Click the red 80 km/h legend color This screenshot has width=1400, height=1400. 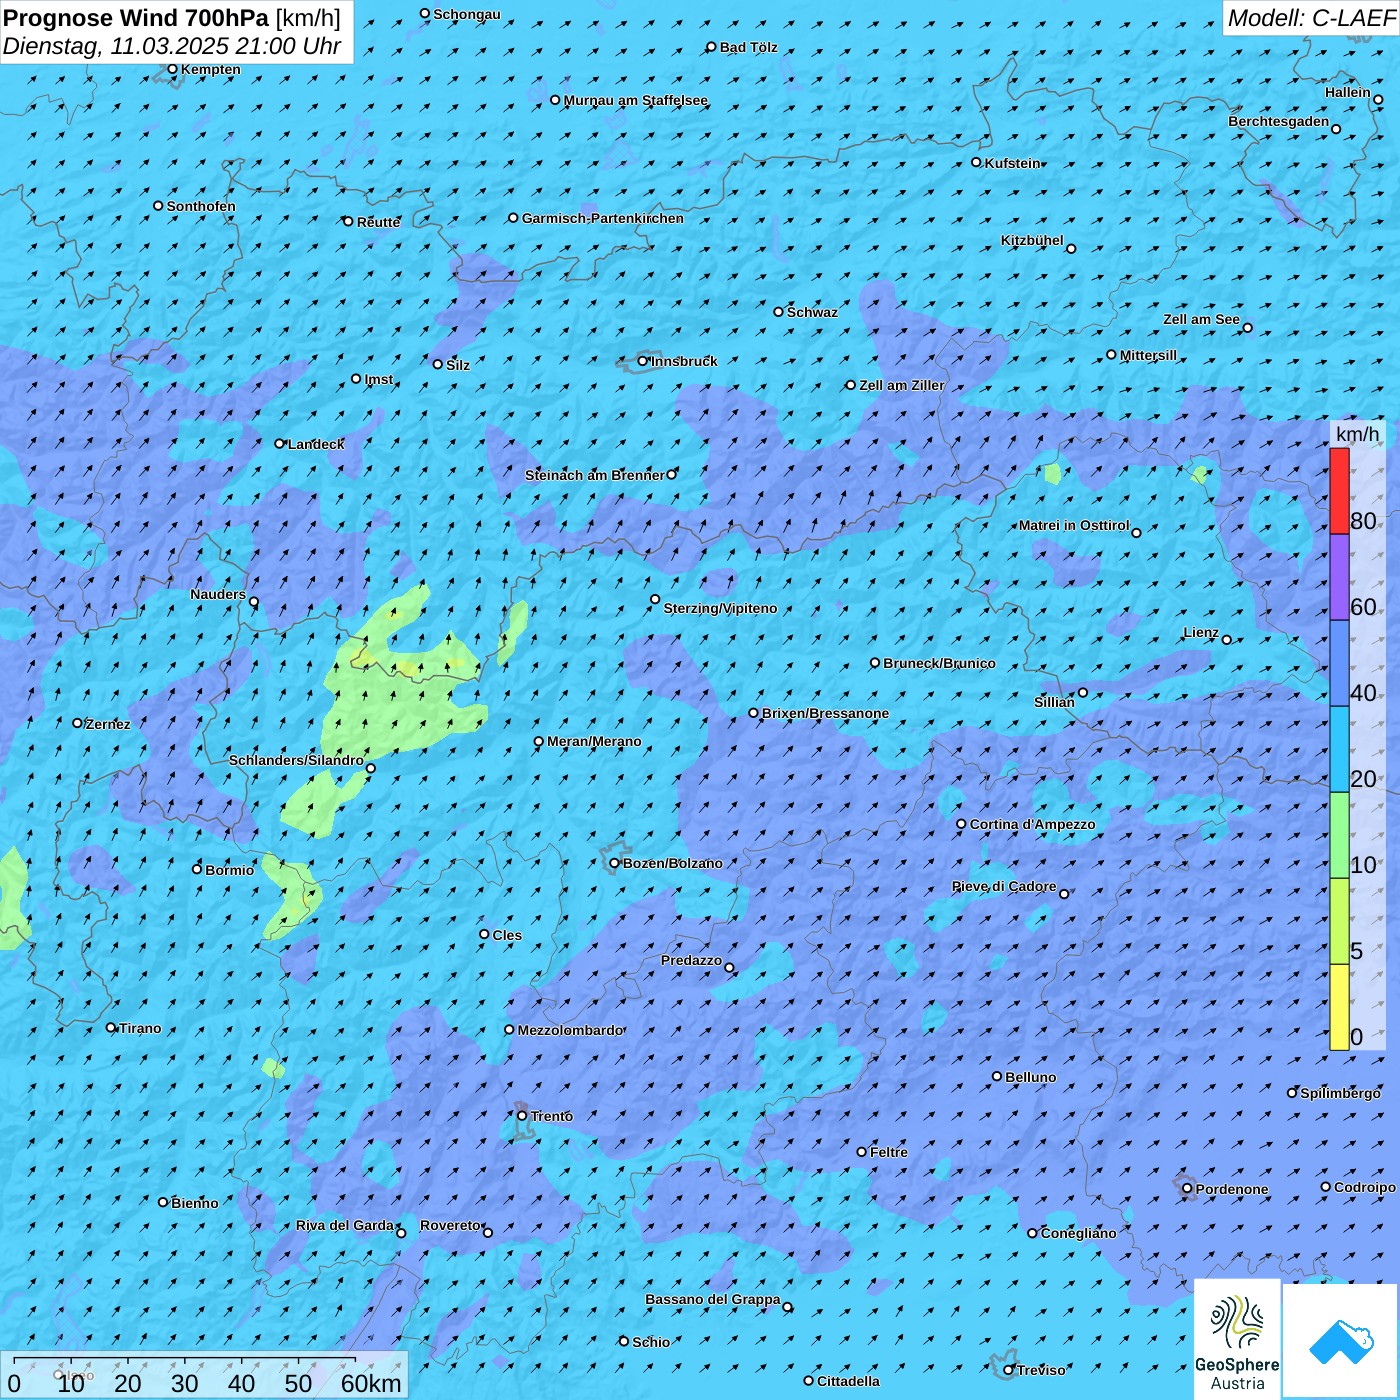point(1339,491)
